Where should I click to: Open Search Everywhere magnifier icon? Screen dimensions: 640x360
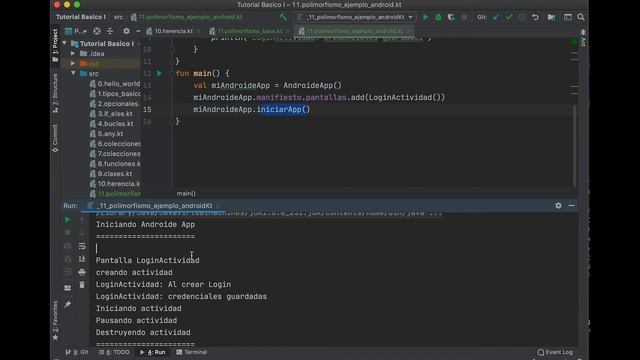point(581,17)
